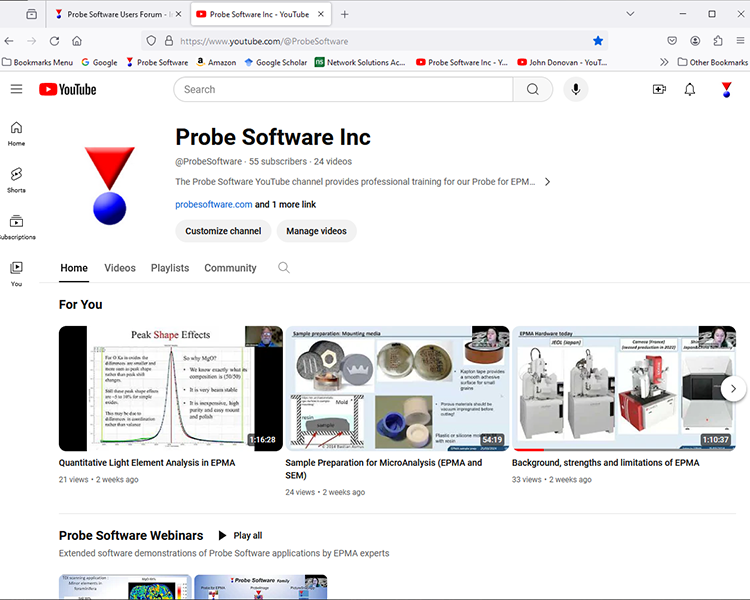Viewport: 750px width, 600px height.
Task: Open Background, strengths and limitations title
Action: tap(606, 463)
